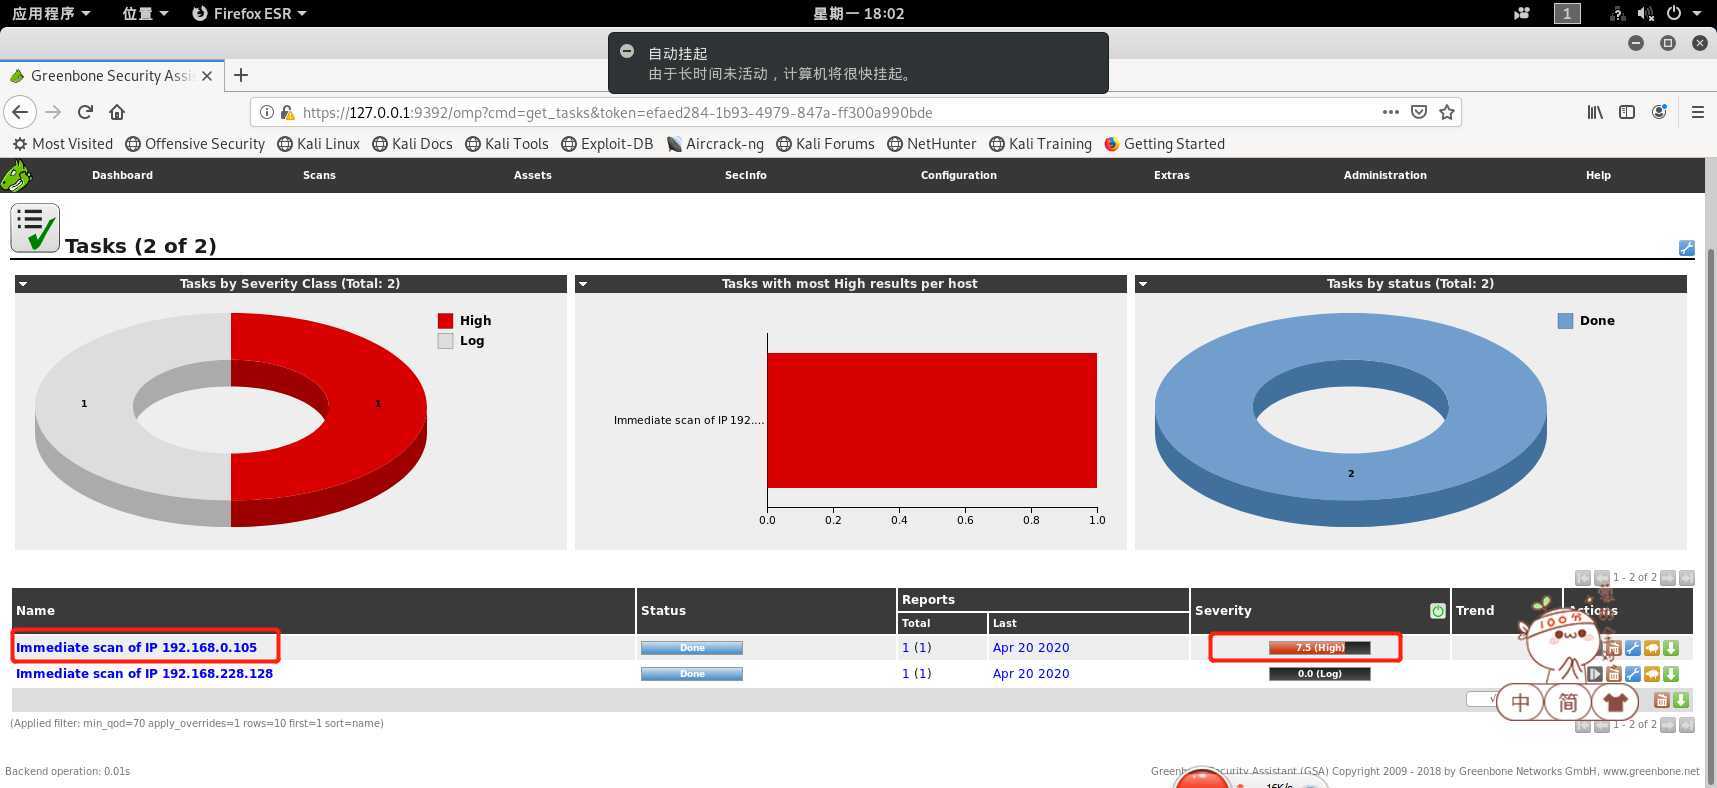The height and width of the screenshot is (788, 1717).
Task: Open last report date for 192.168.228.128
Action: (1031, 674)
